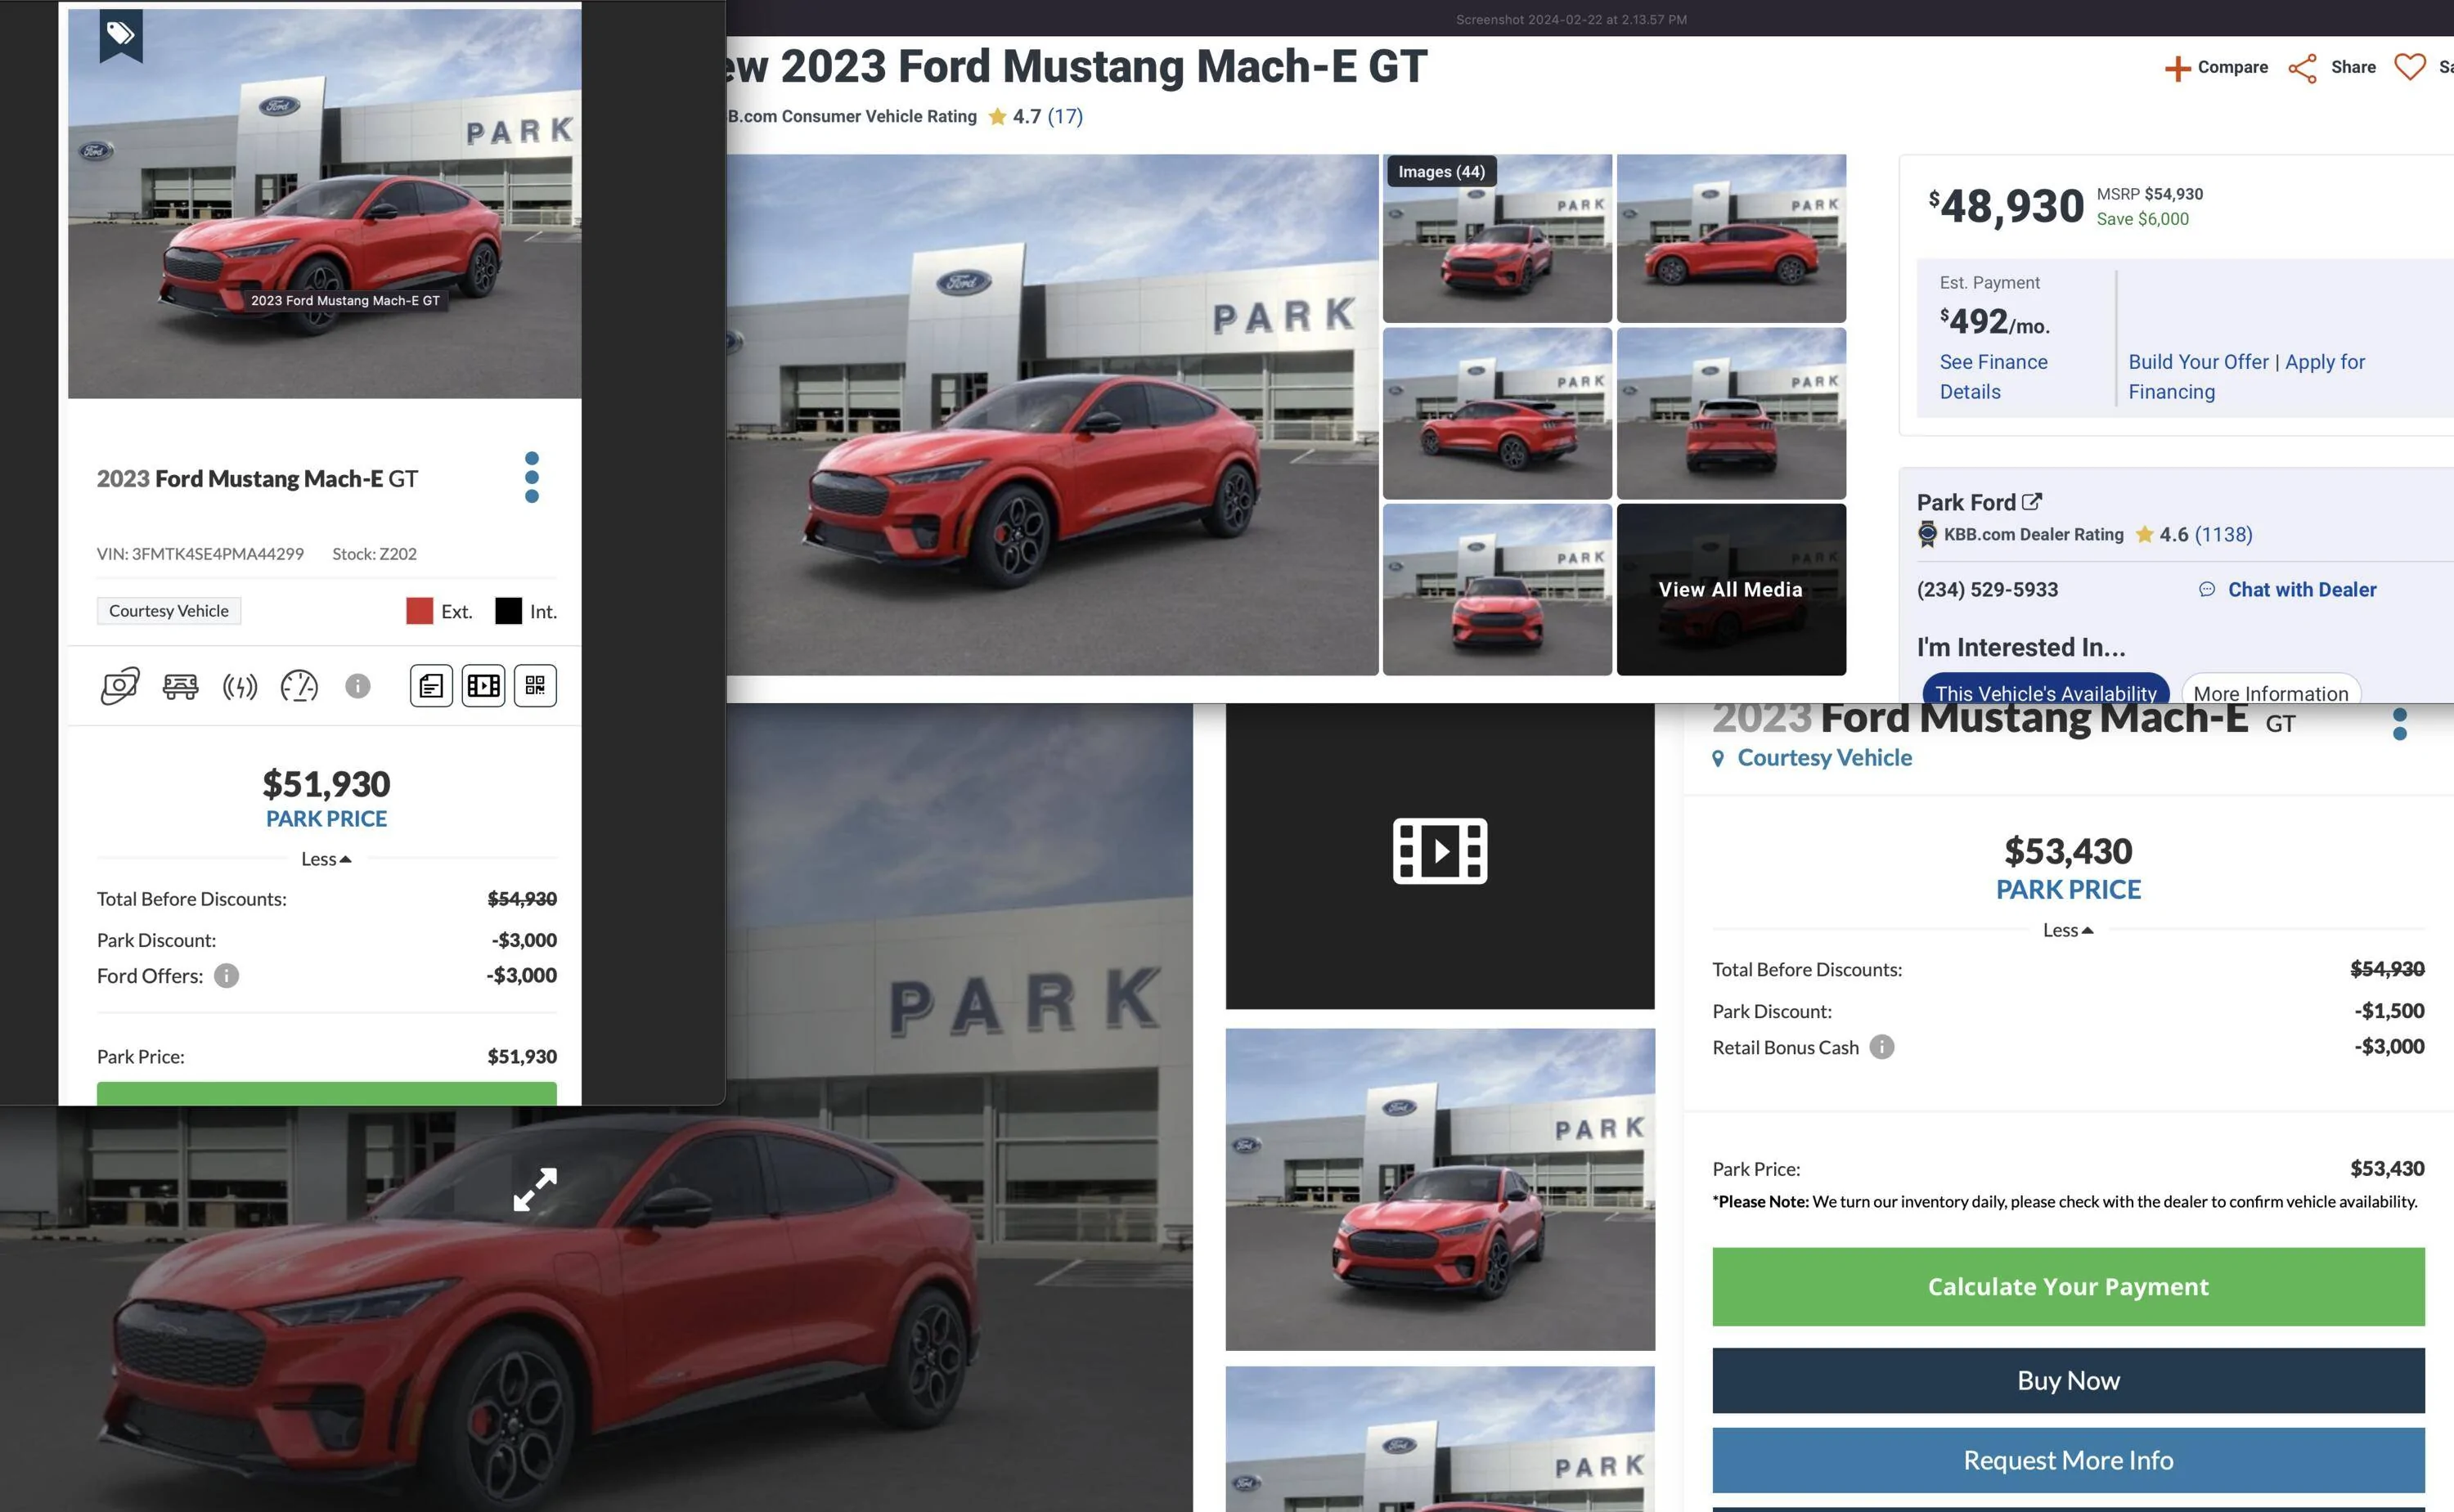2454x1512 pixels.
Task: Click the Share icon on KBB page
Action: (x=2302, y=68)
